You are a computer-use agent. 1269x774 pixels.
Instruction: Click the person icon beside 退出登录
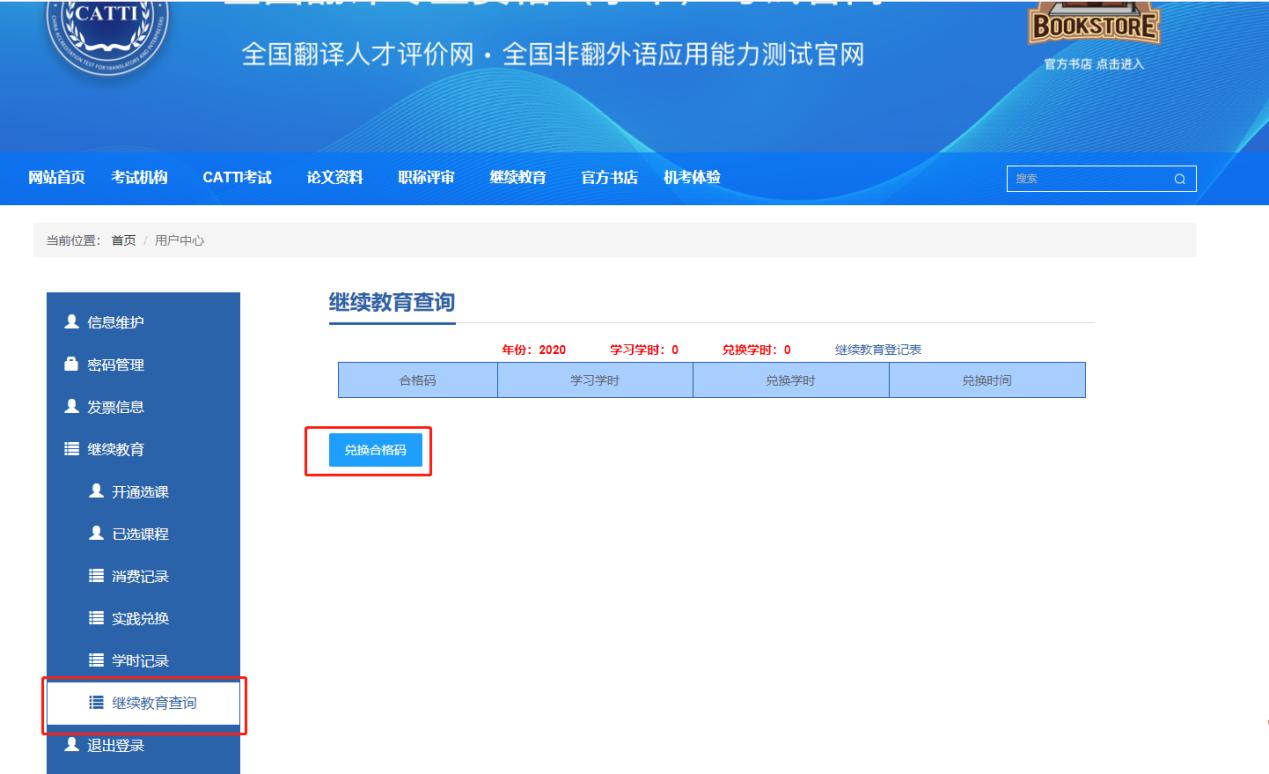click(x=71, y=745)
